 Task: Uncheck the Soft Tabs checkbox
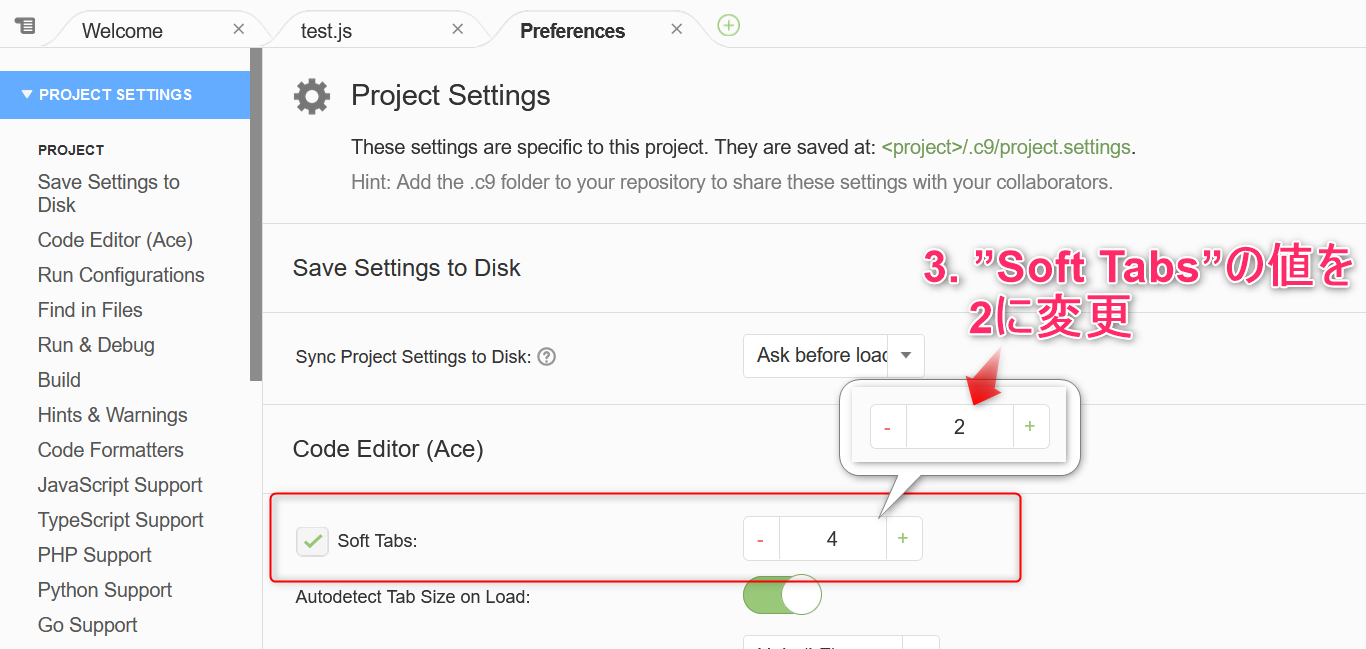coord(313,541)
